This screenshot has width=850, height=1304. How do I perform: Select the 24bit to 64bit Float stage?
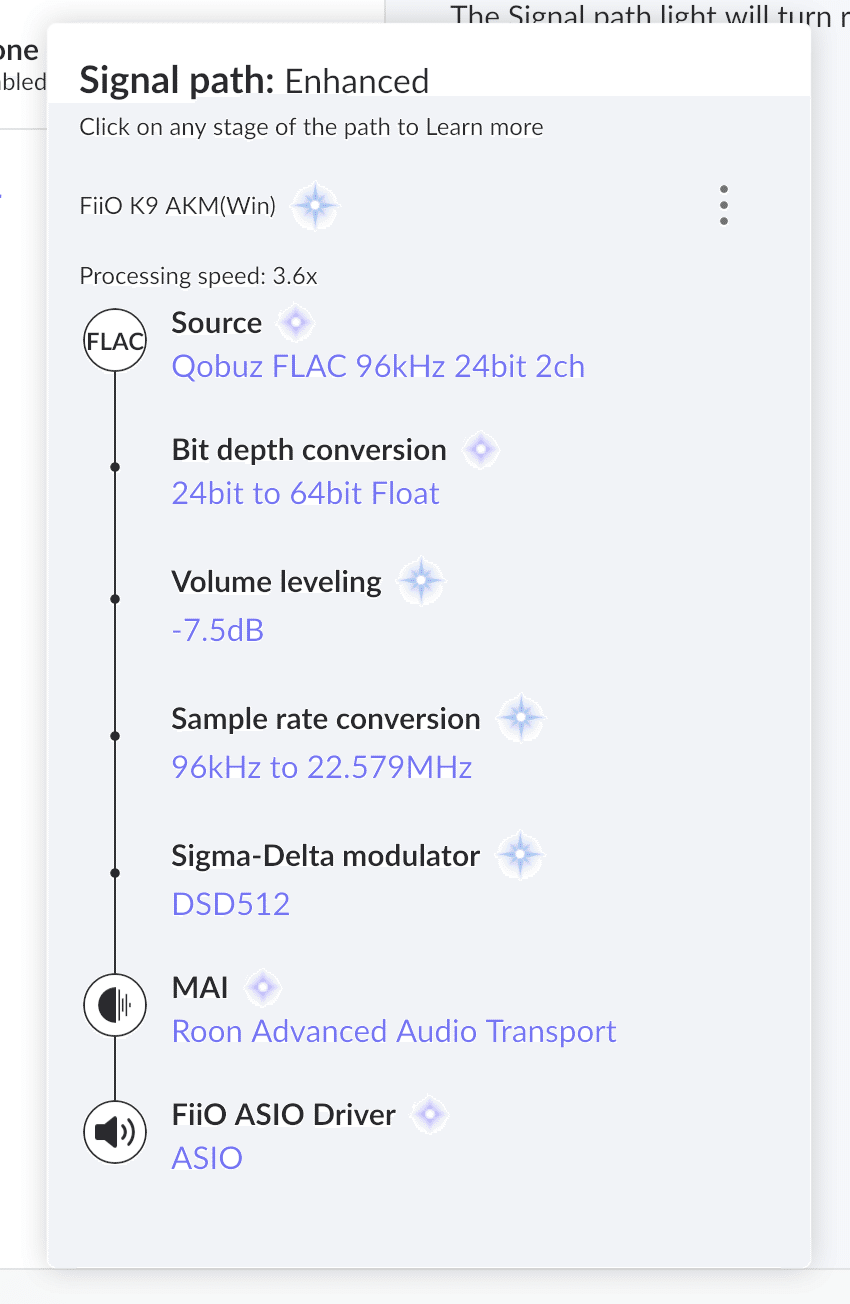tap(305, 494)
